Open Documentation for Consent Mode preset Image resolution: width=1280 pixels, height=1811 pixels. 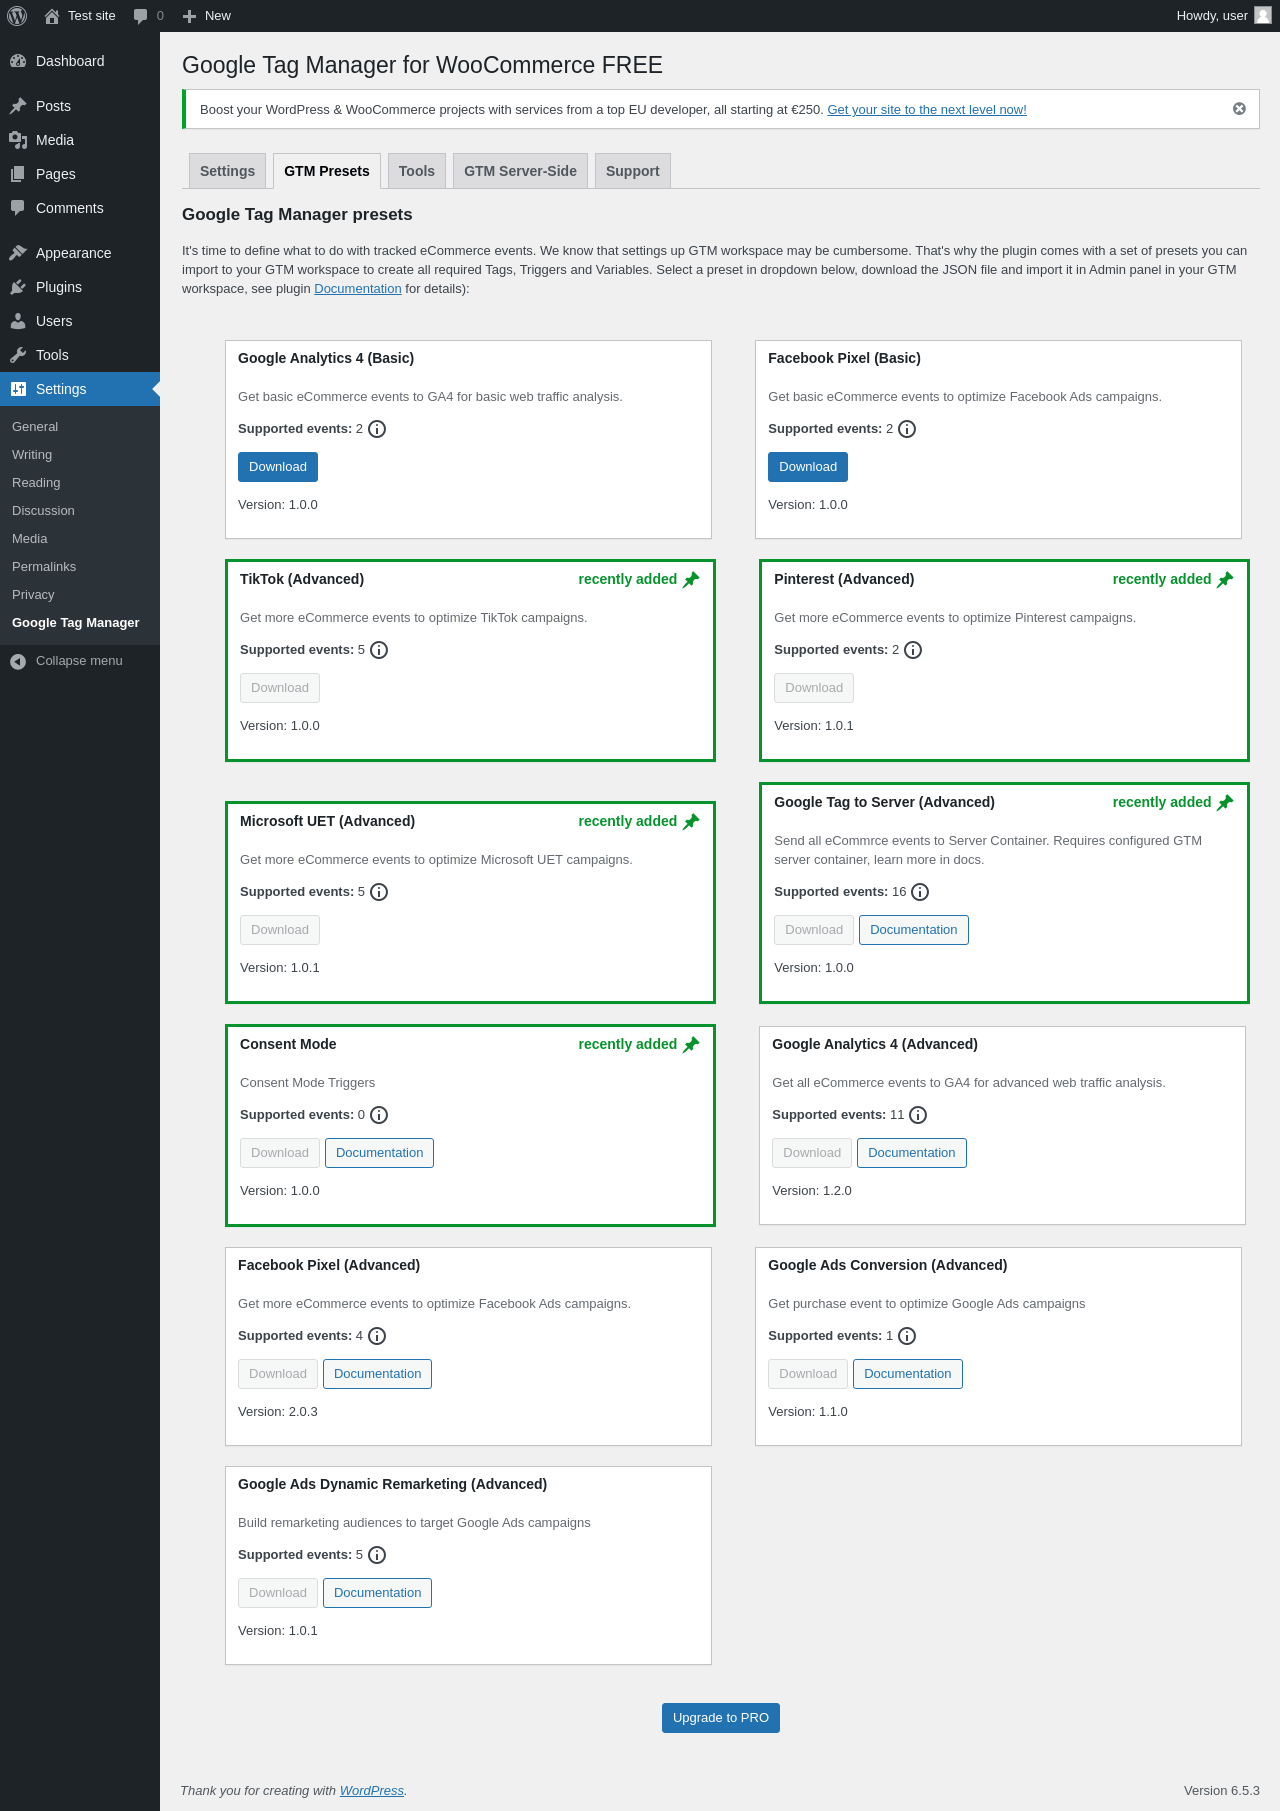[x=380, y=1153]
